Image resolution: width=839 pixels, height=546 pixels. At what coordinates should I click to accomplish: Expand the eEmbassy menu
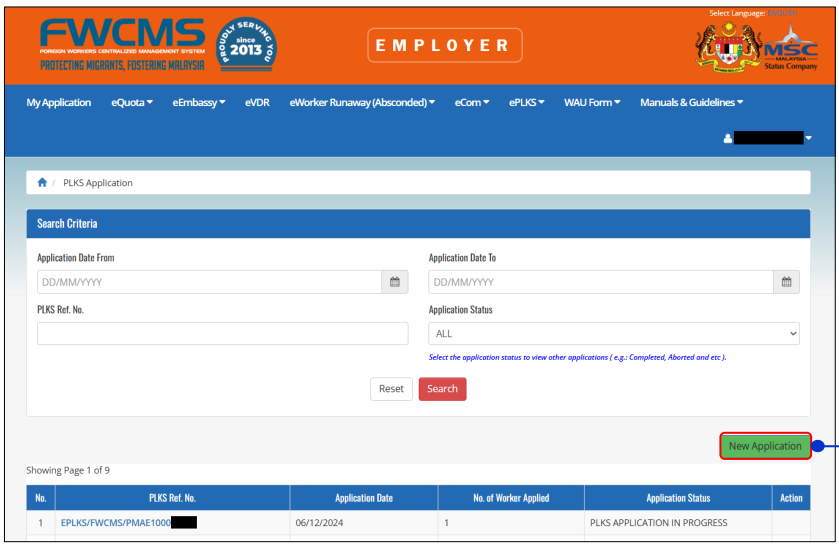coord(199,102)
